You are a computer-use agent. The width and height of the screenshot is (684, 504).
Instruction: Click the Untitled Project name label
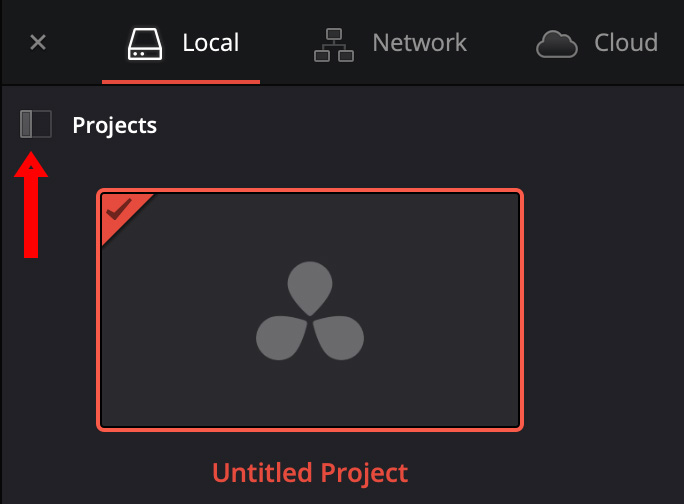(310, 473)
